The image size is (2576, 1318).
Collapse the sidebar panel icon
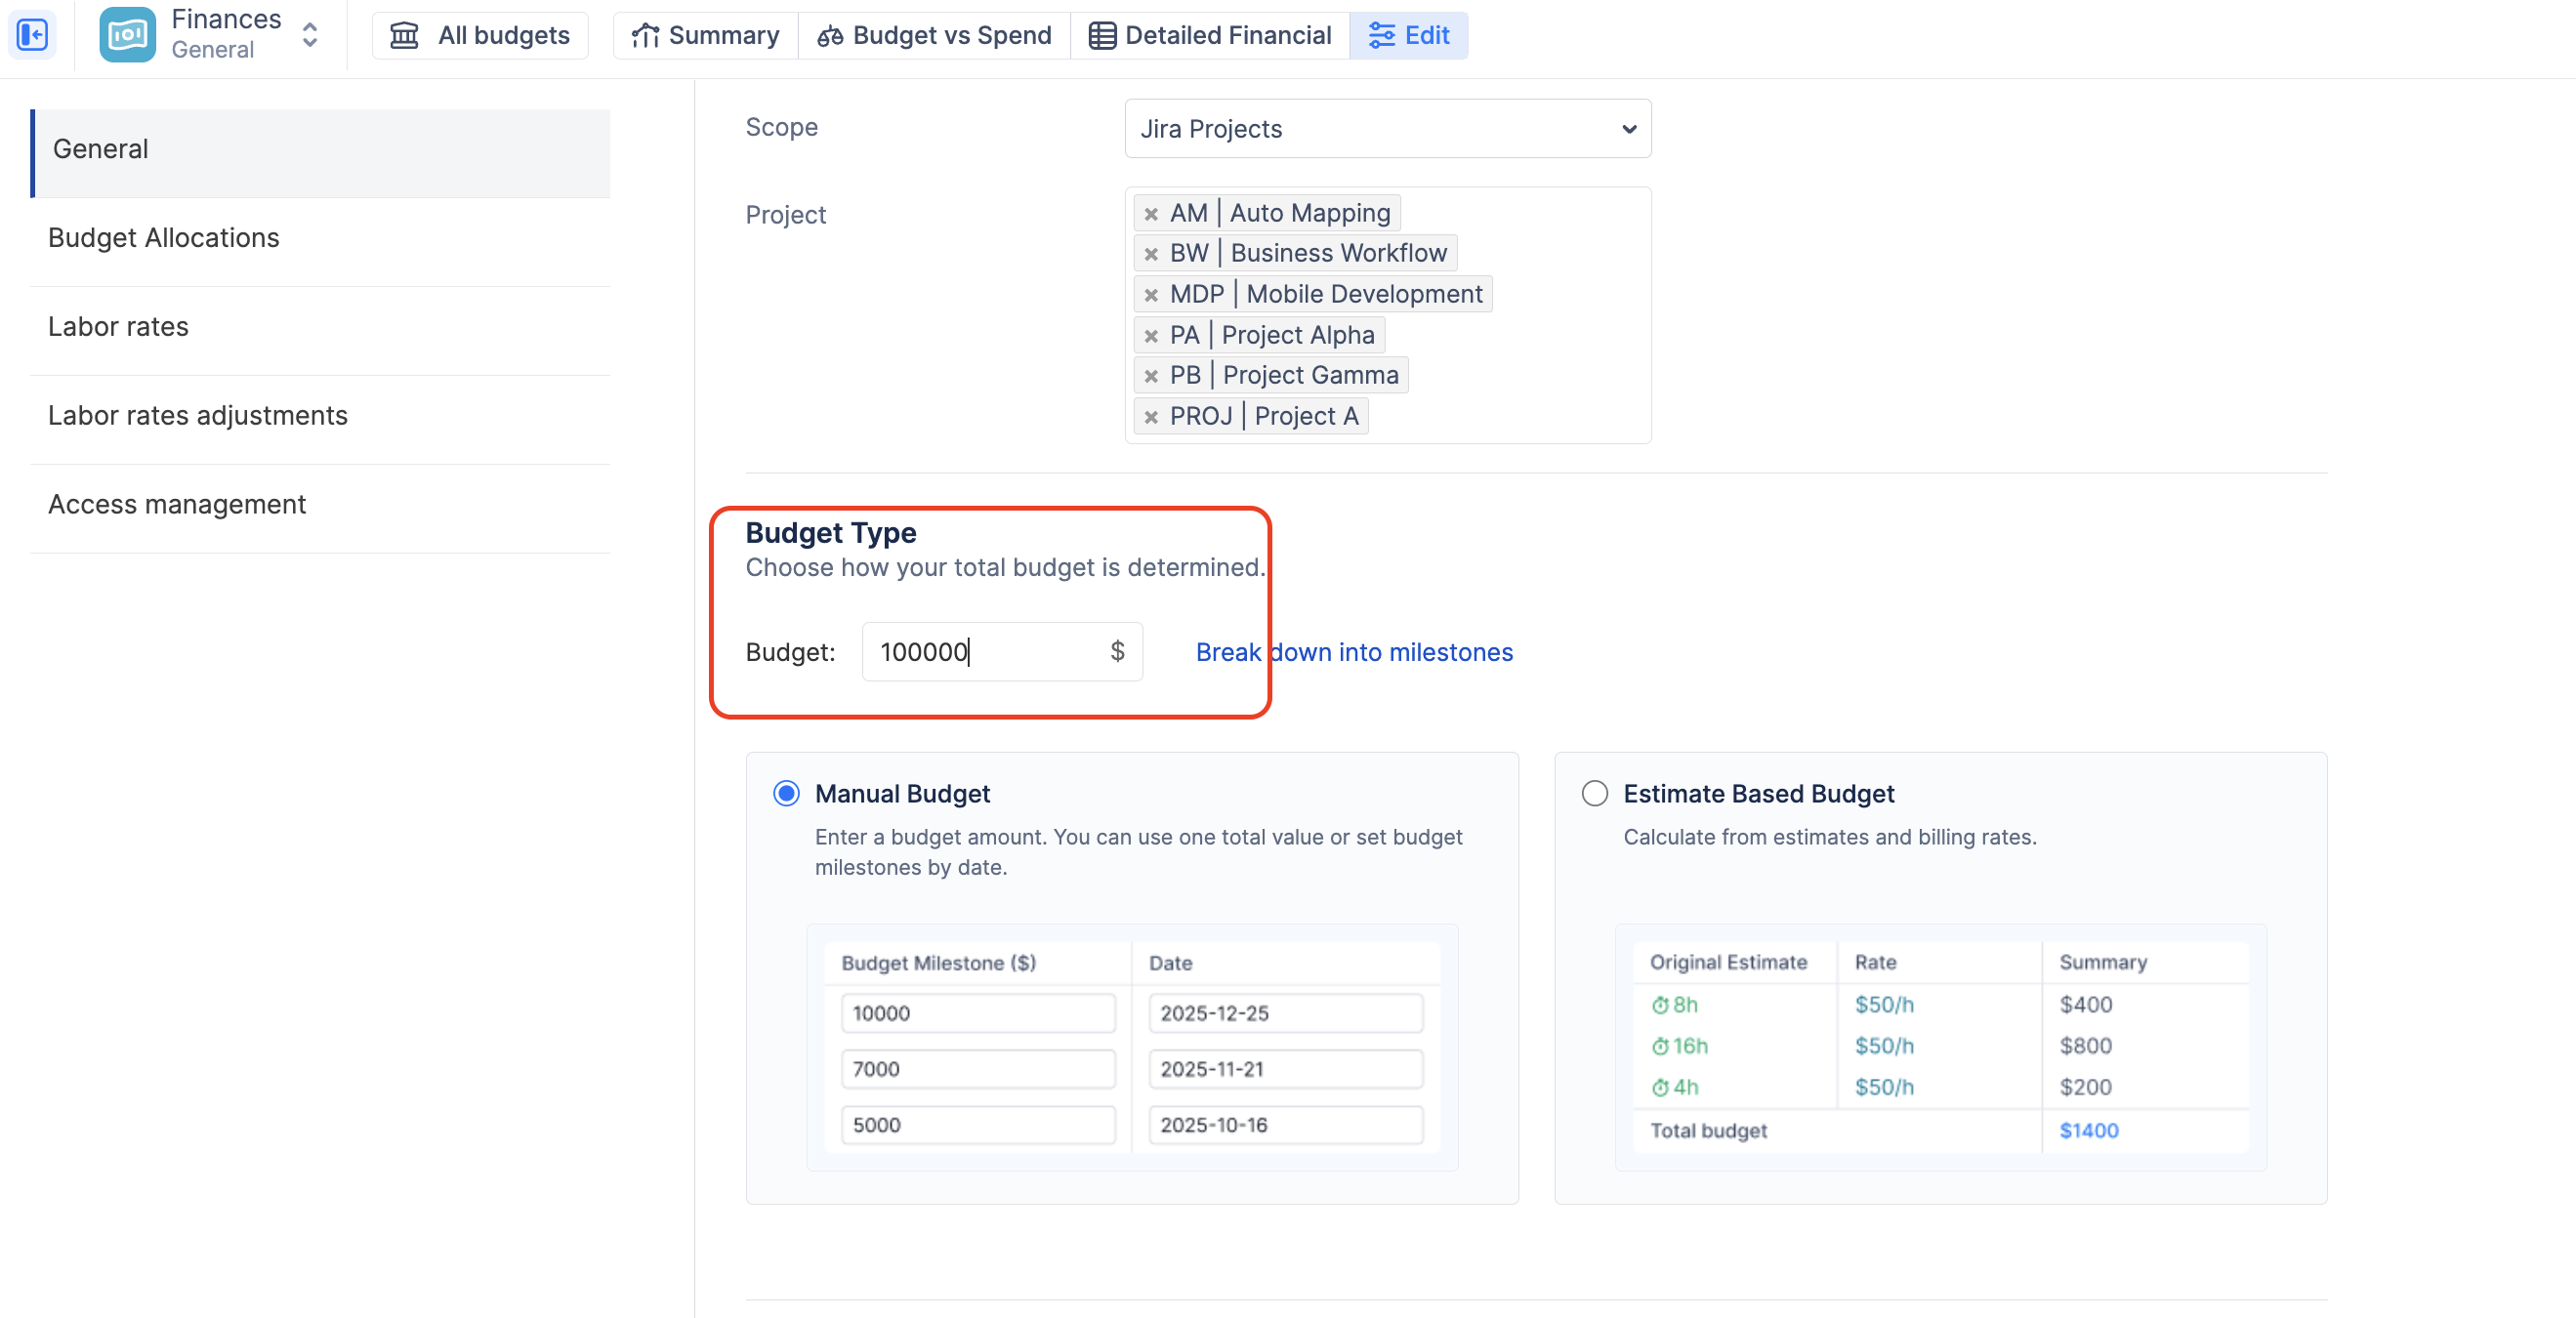pyautogui.click(x=32, y=35)
